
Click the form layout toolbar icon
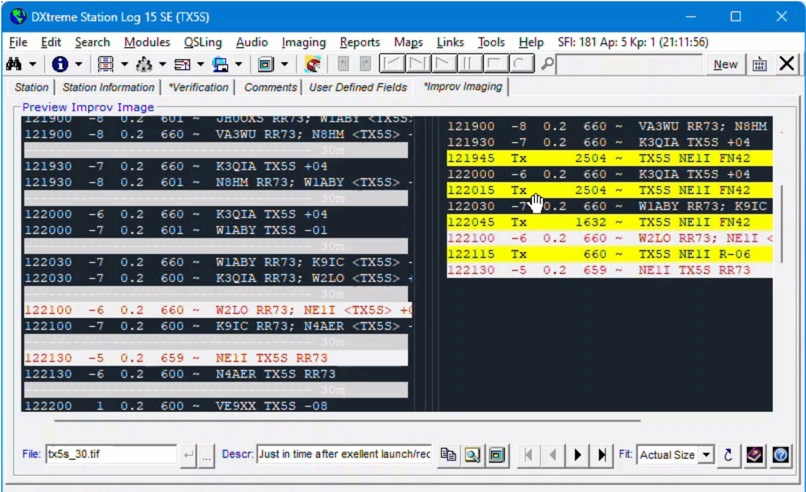[x=182, y=64]
